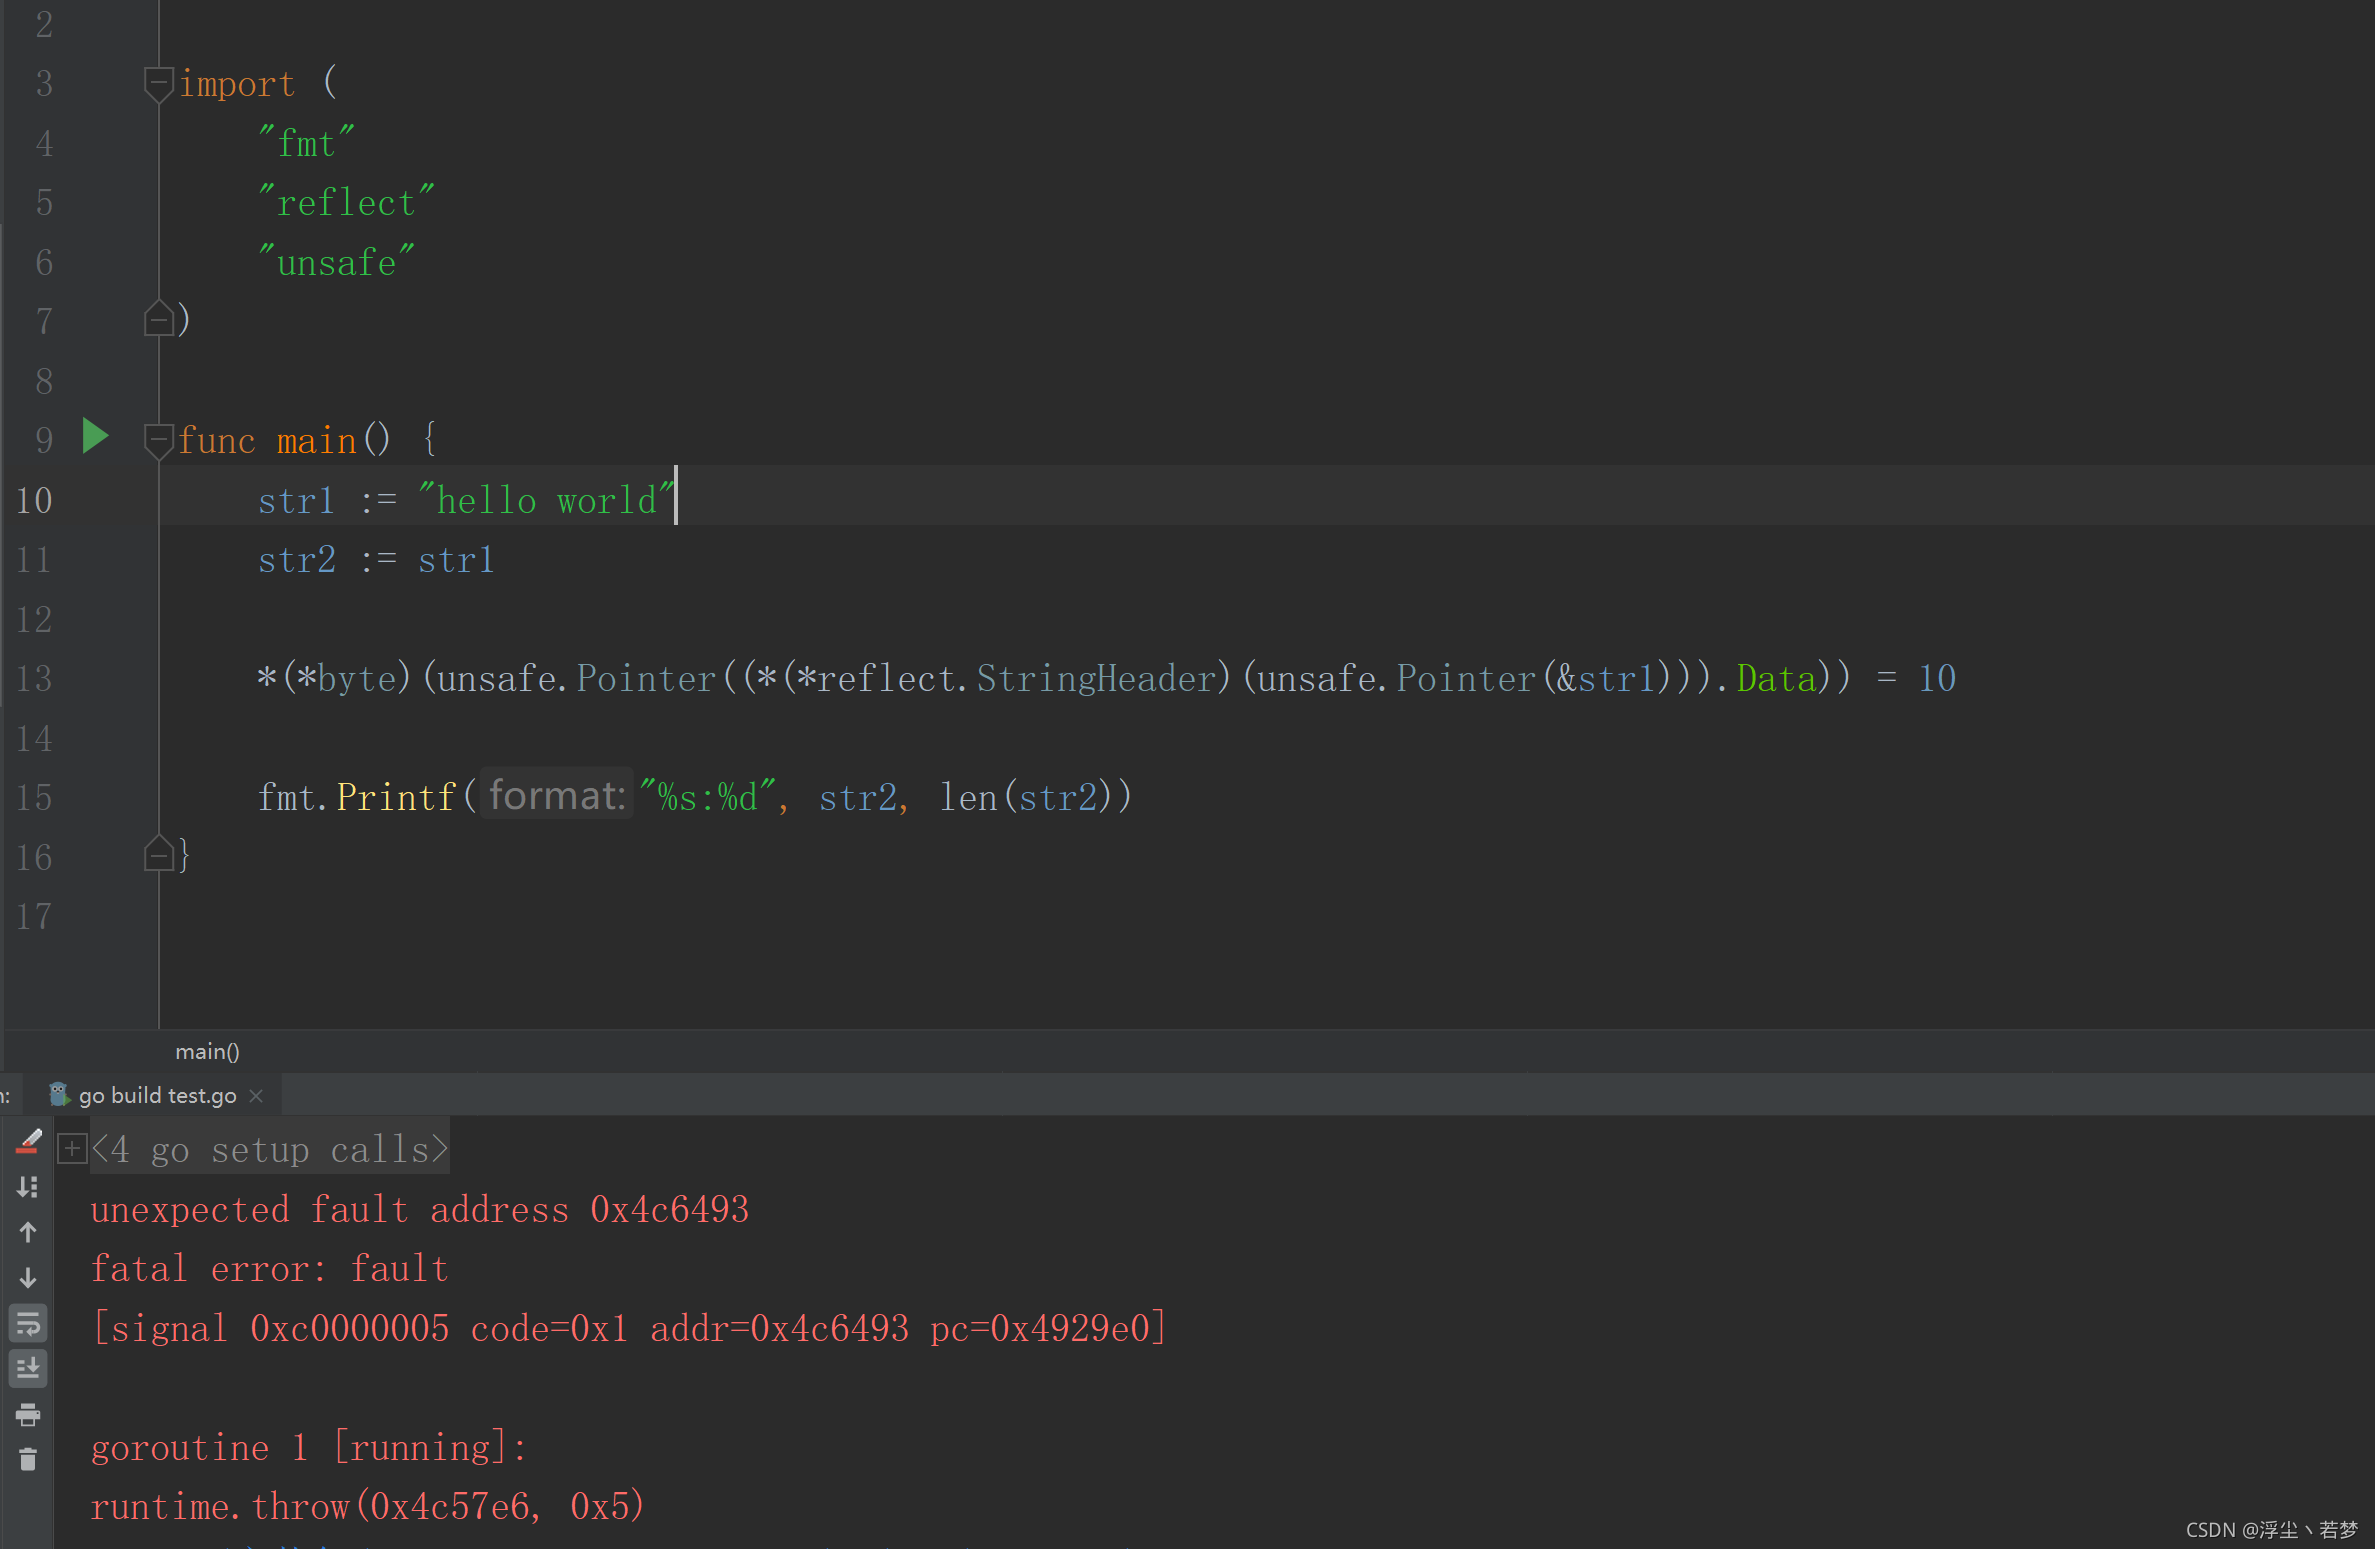Go down the stack trace arrow
This screenshot has height=1549, width=2375.
(28, 1278)
